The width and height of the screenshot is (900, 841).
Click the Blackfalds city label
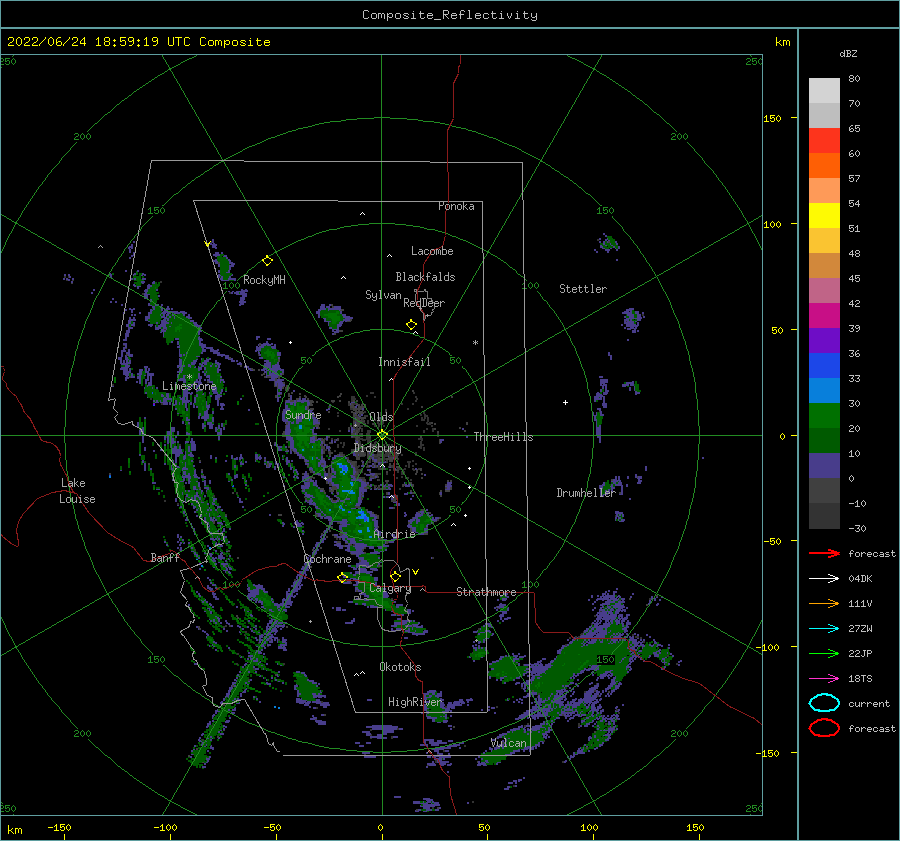coord(425,277)
